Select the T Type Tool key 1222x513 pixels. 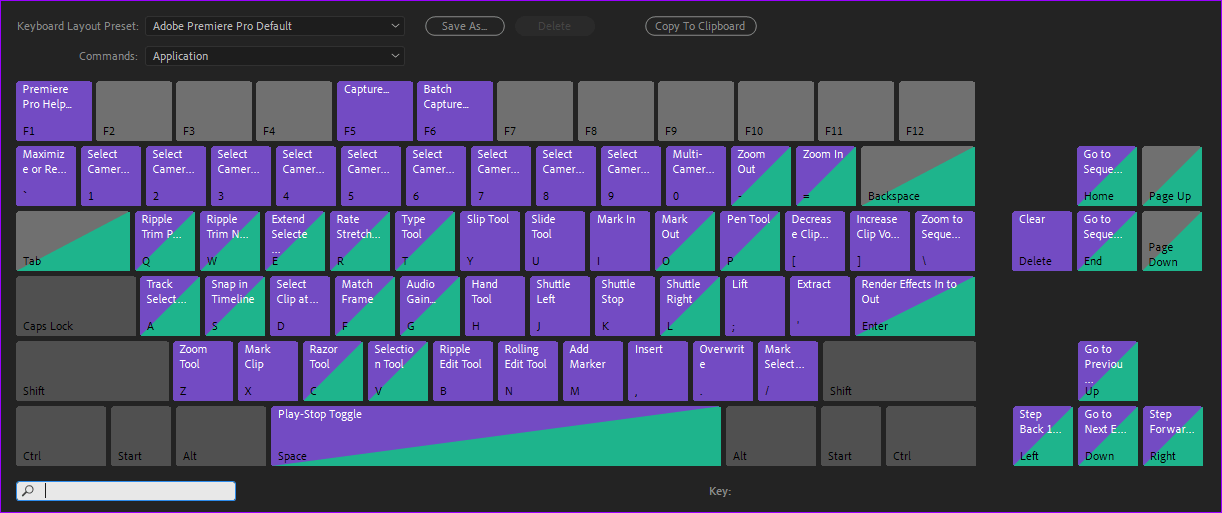tap(425, 241)
